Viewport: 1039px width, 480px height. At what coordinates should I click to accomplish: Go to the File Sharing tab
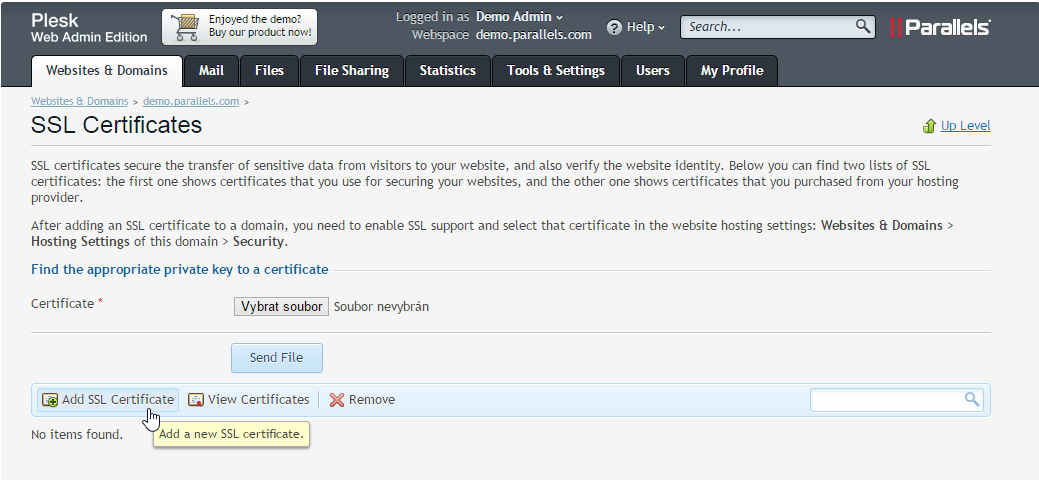point(351,70)
